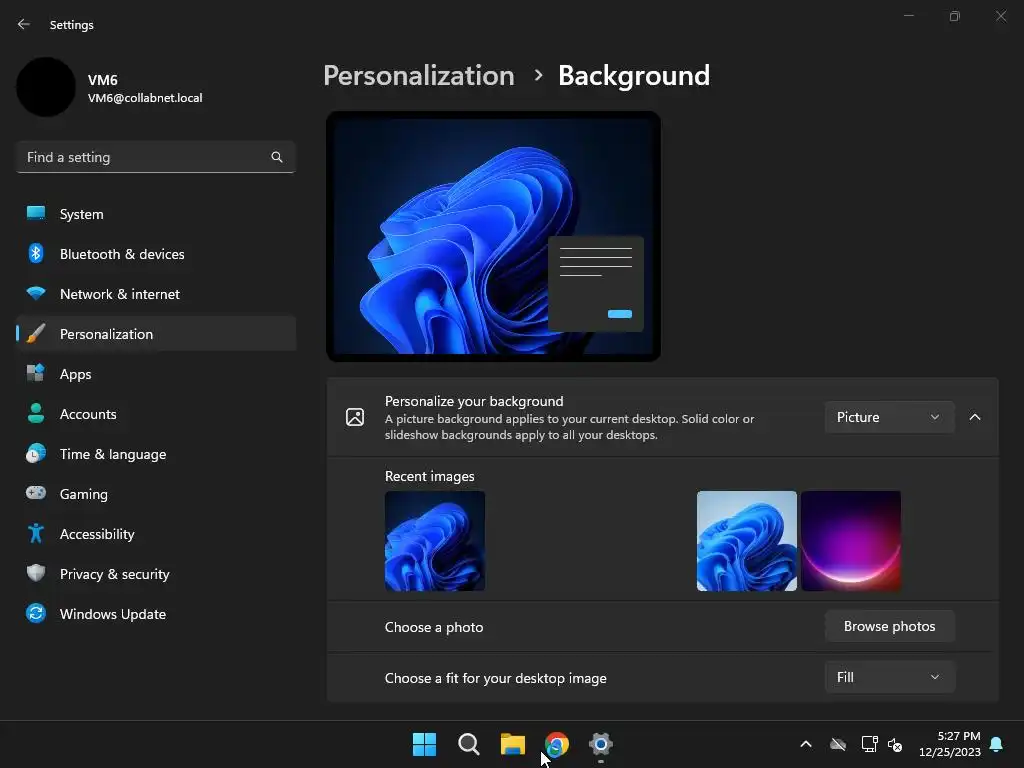This screenshot has width=1024, height=768.
Task: Click the Privacy & security shield icon
Action: point(36,573)
